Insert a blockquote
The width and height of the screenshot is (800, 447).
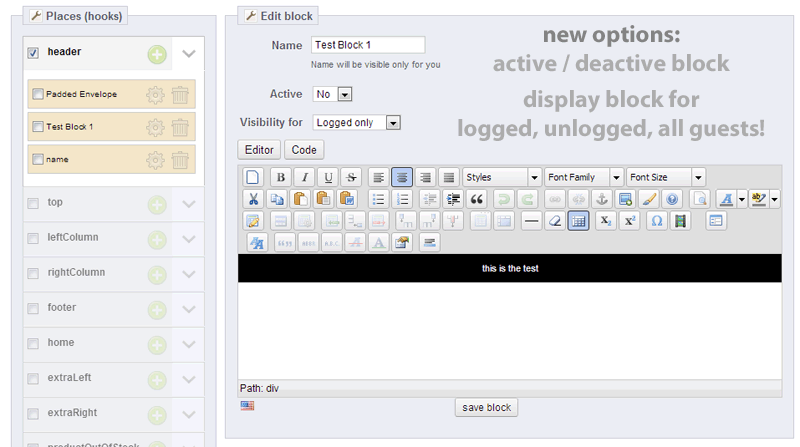[477, 199]
